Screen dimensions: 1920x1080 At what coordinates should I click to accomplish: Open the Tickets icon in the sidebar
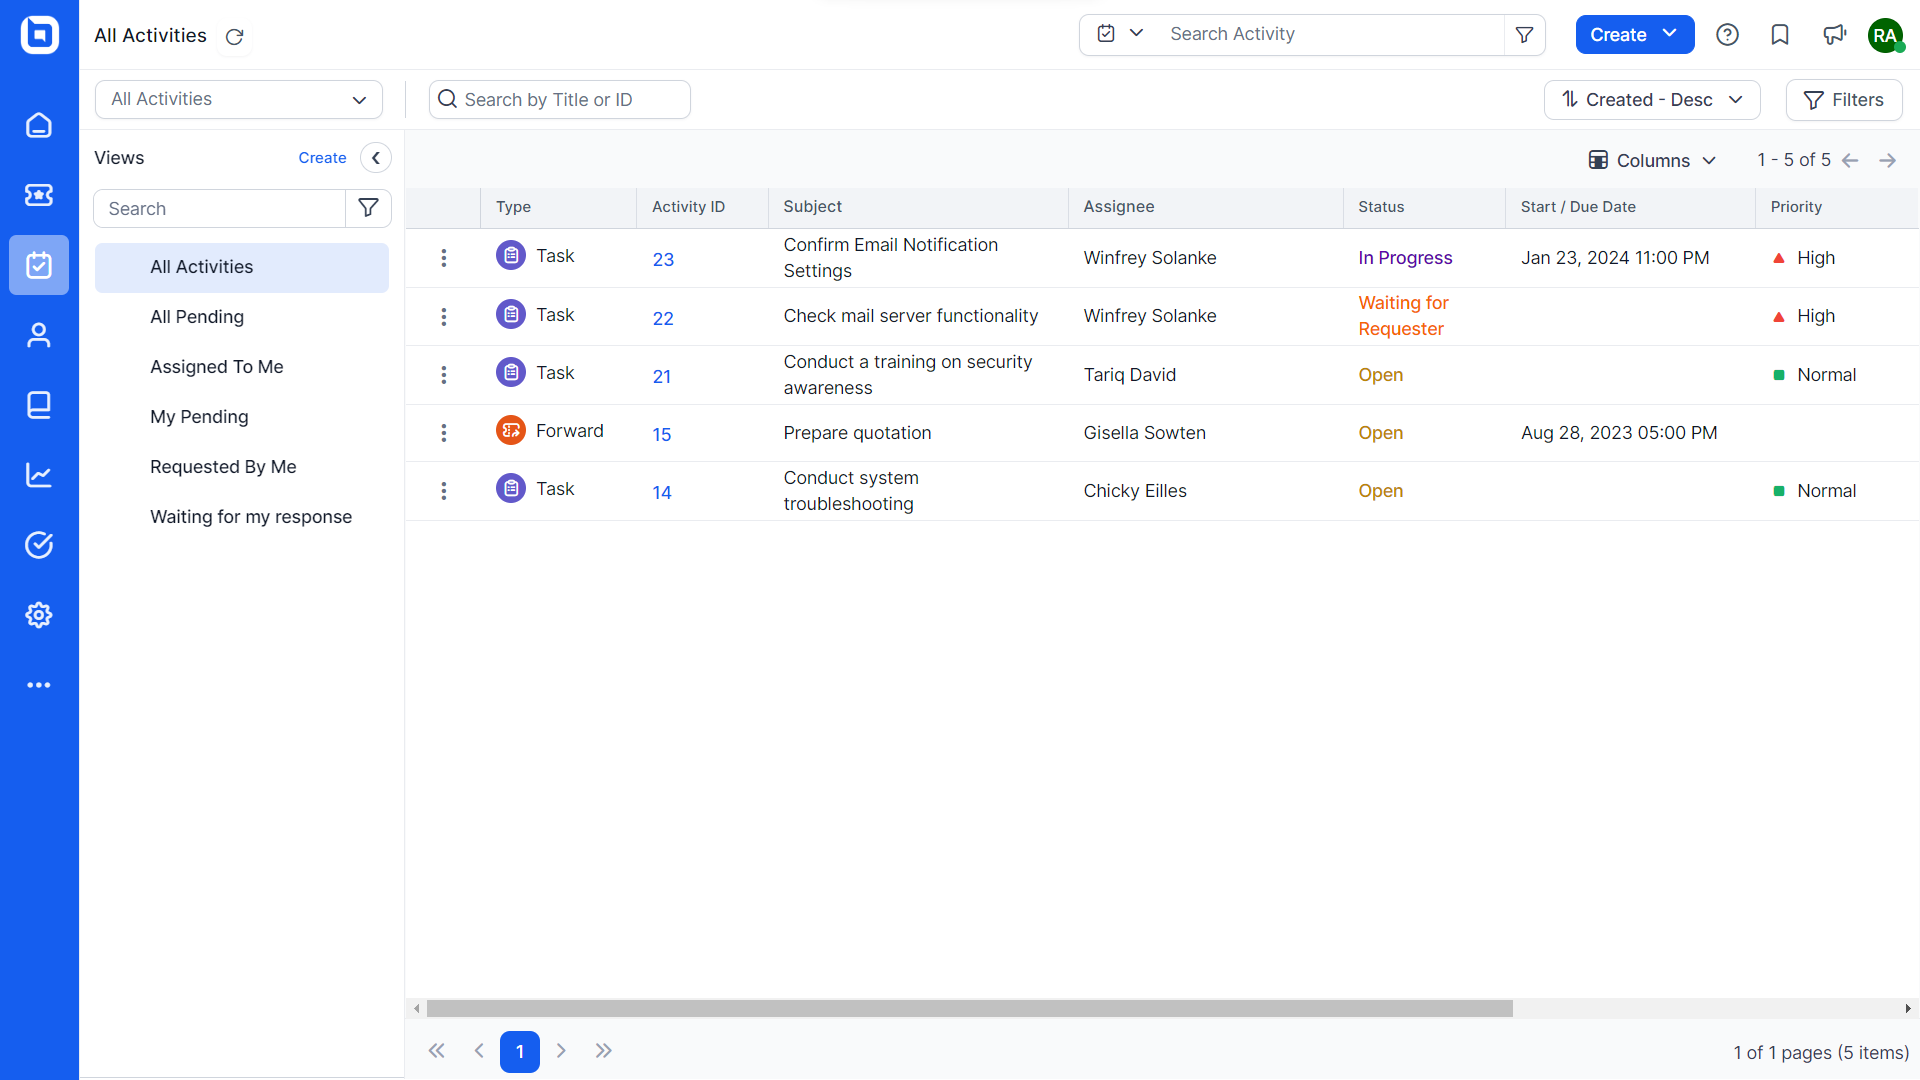(x=39, y=195)
